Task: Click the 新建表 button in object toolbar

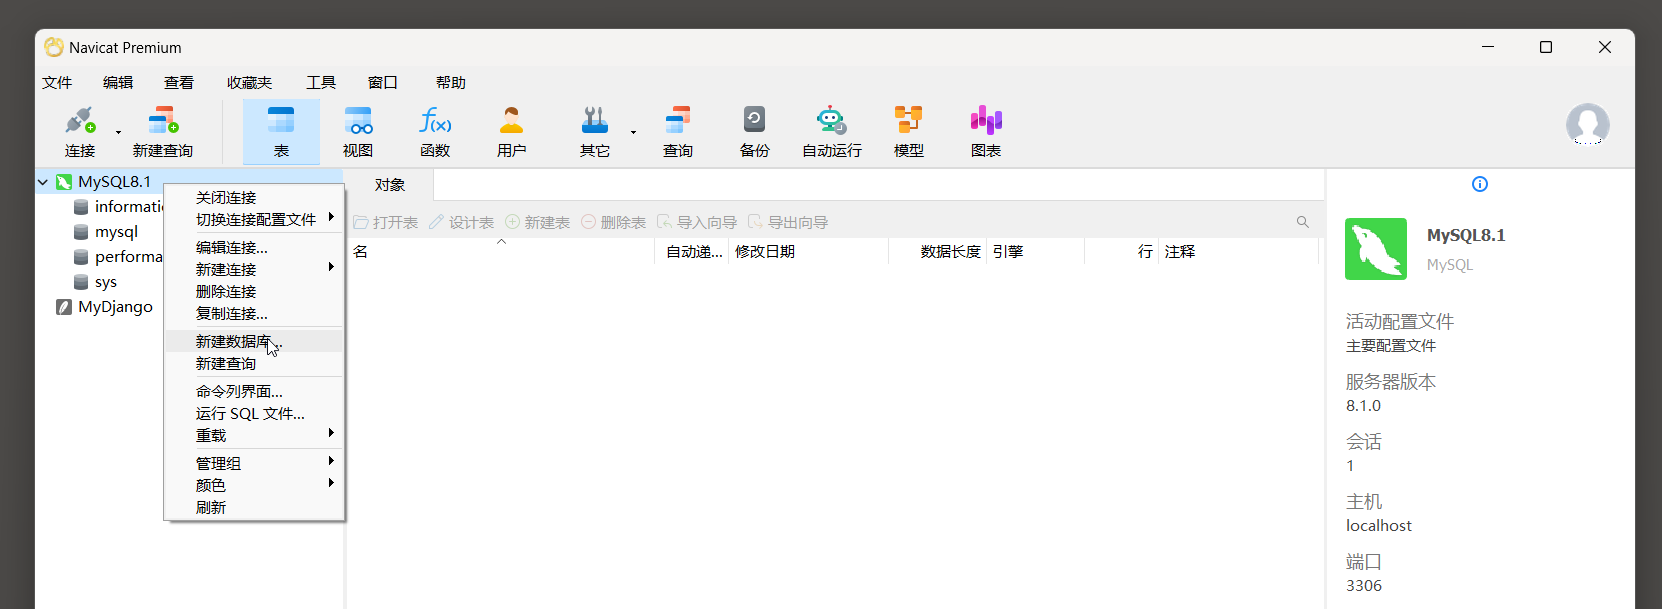Action: pyautogui.click(x=538, y=222)
